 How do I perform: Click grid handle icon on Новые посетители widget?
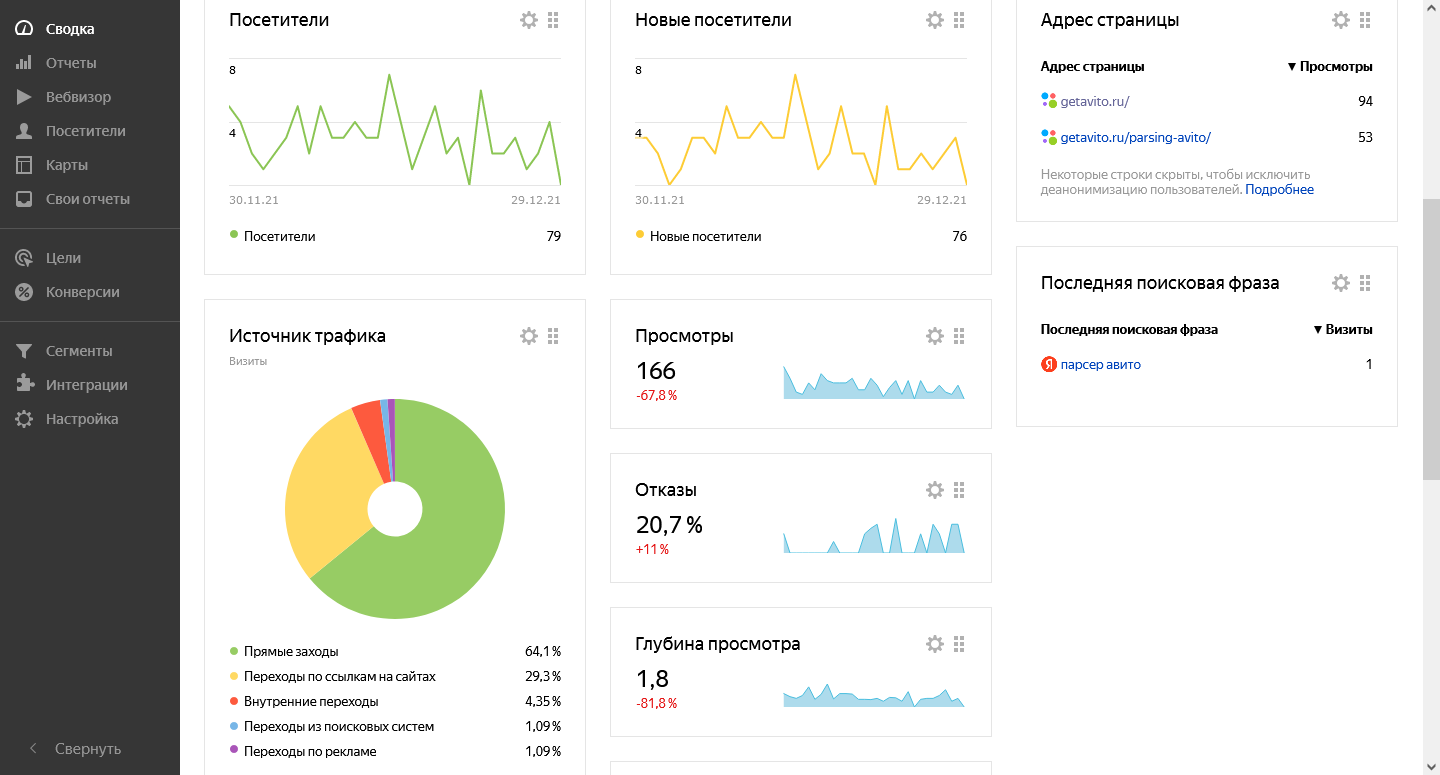pyautogui.click(x=959, y=20)
